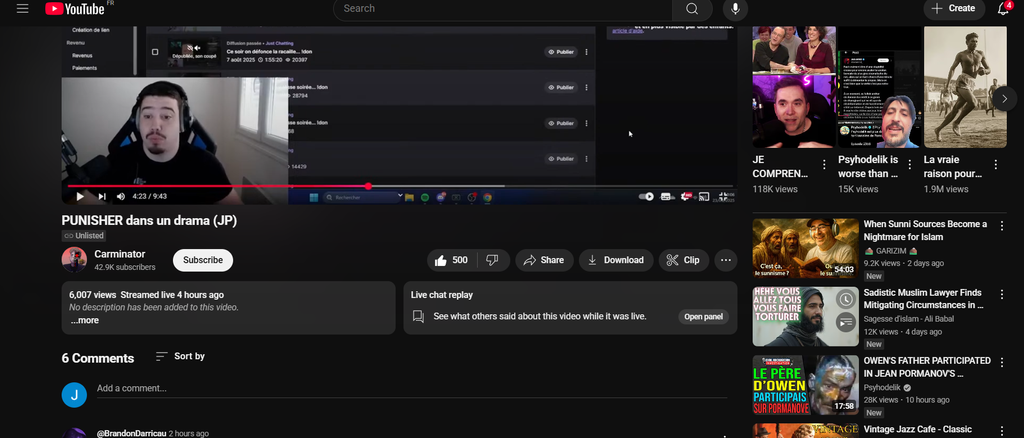Play the video with the play button

point(80,196)
